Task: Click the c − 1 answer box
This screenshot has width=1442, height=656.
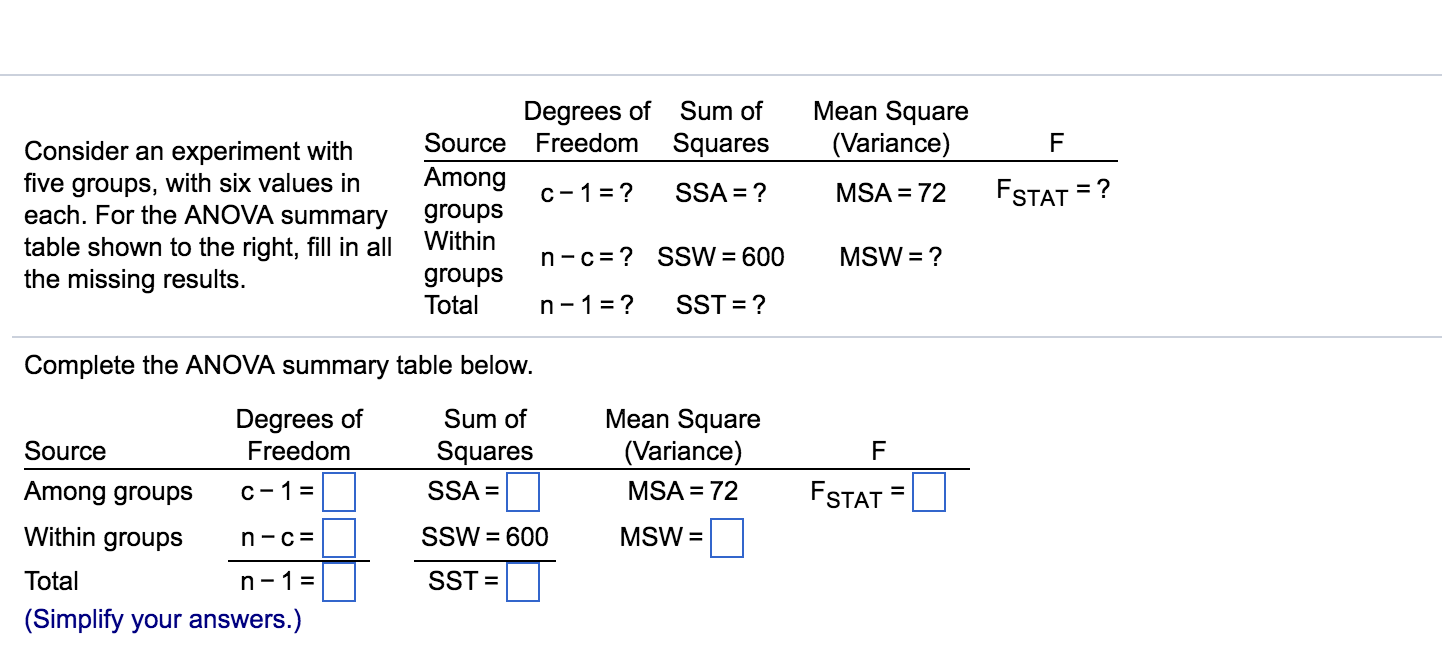Action: [341, 492]
